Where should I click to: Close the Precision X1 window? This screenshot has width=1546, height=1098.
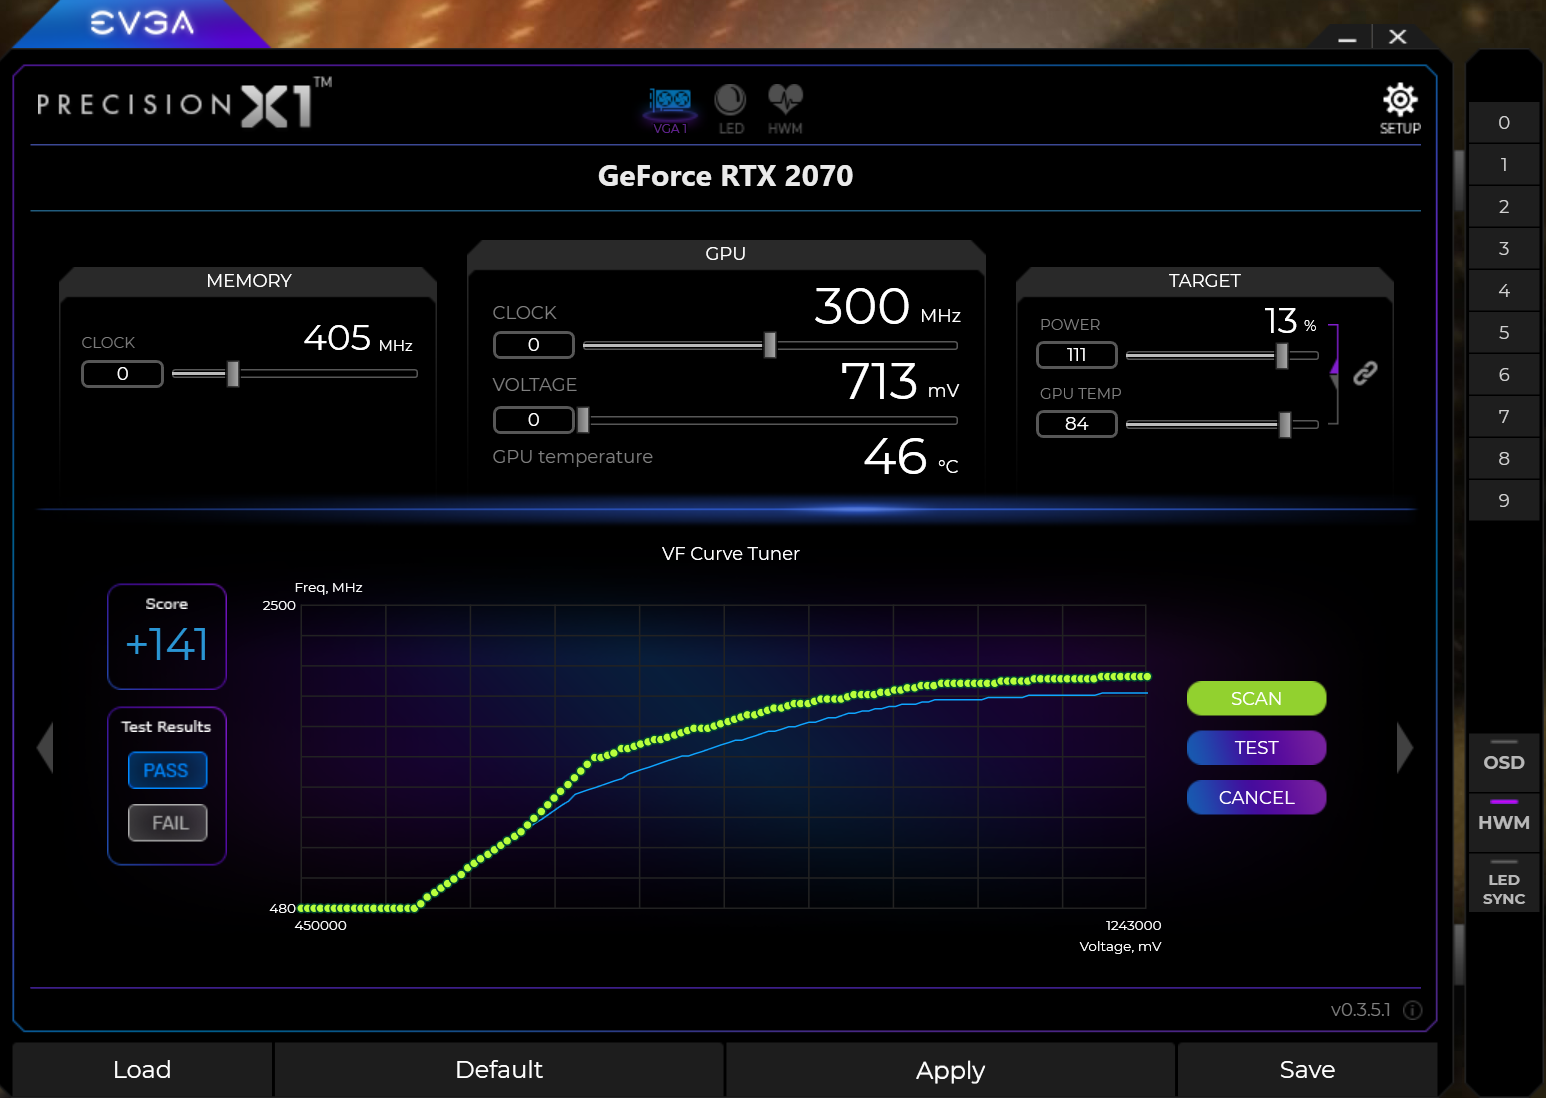tap(1398, 37)
